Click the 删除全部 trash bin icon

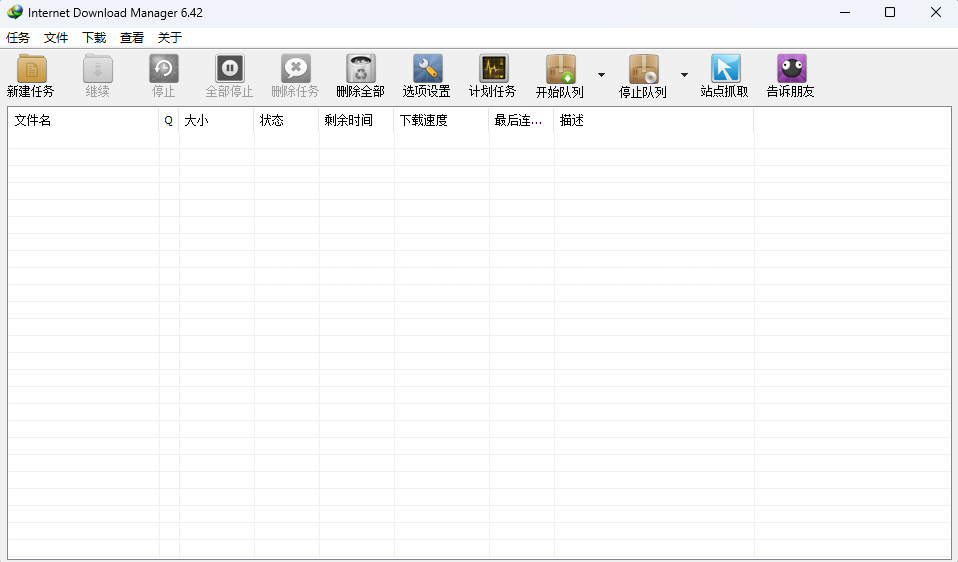[361, 68]
